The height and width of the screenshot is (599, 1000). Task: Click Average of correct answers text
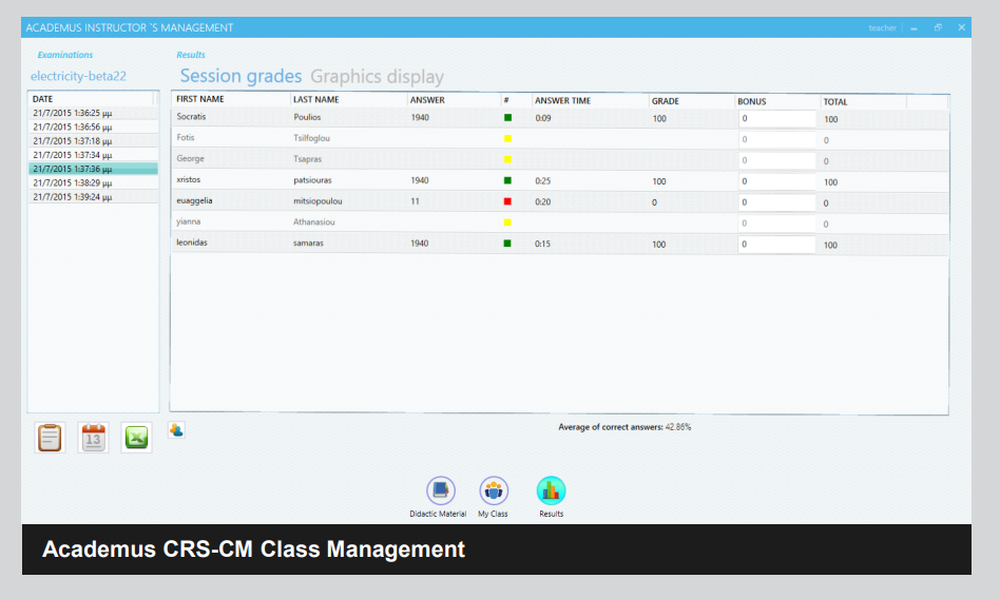(624, 427)
